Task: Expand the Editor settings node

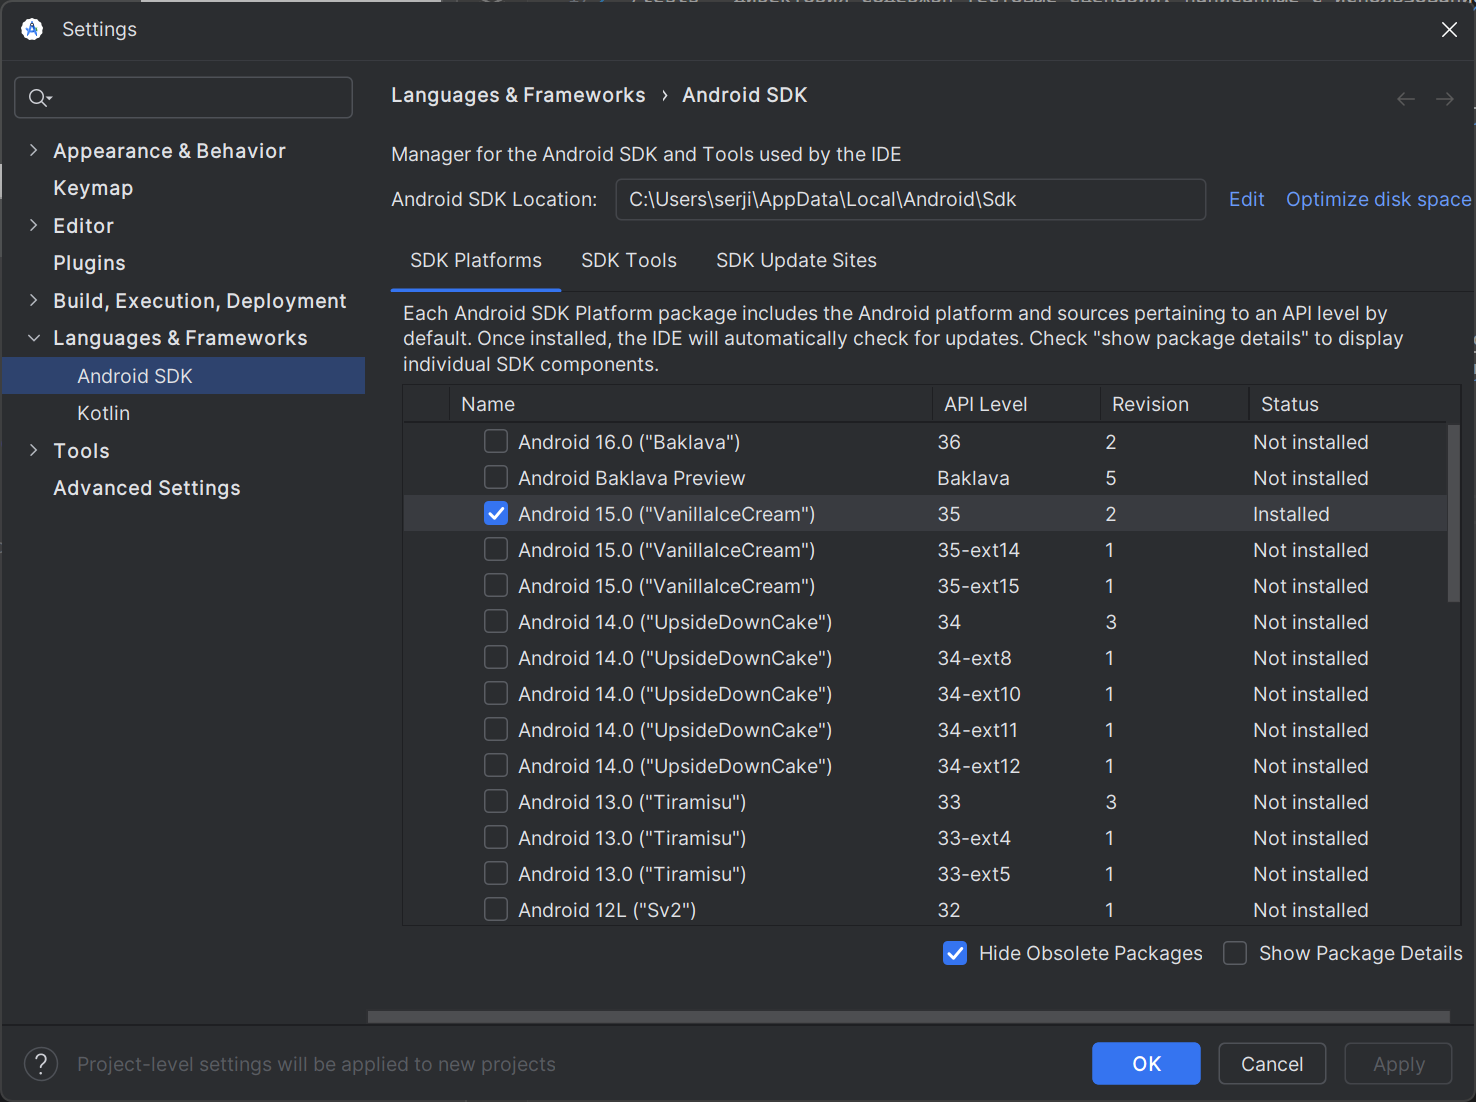Action: [34, 226]
